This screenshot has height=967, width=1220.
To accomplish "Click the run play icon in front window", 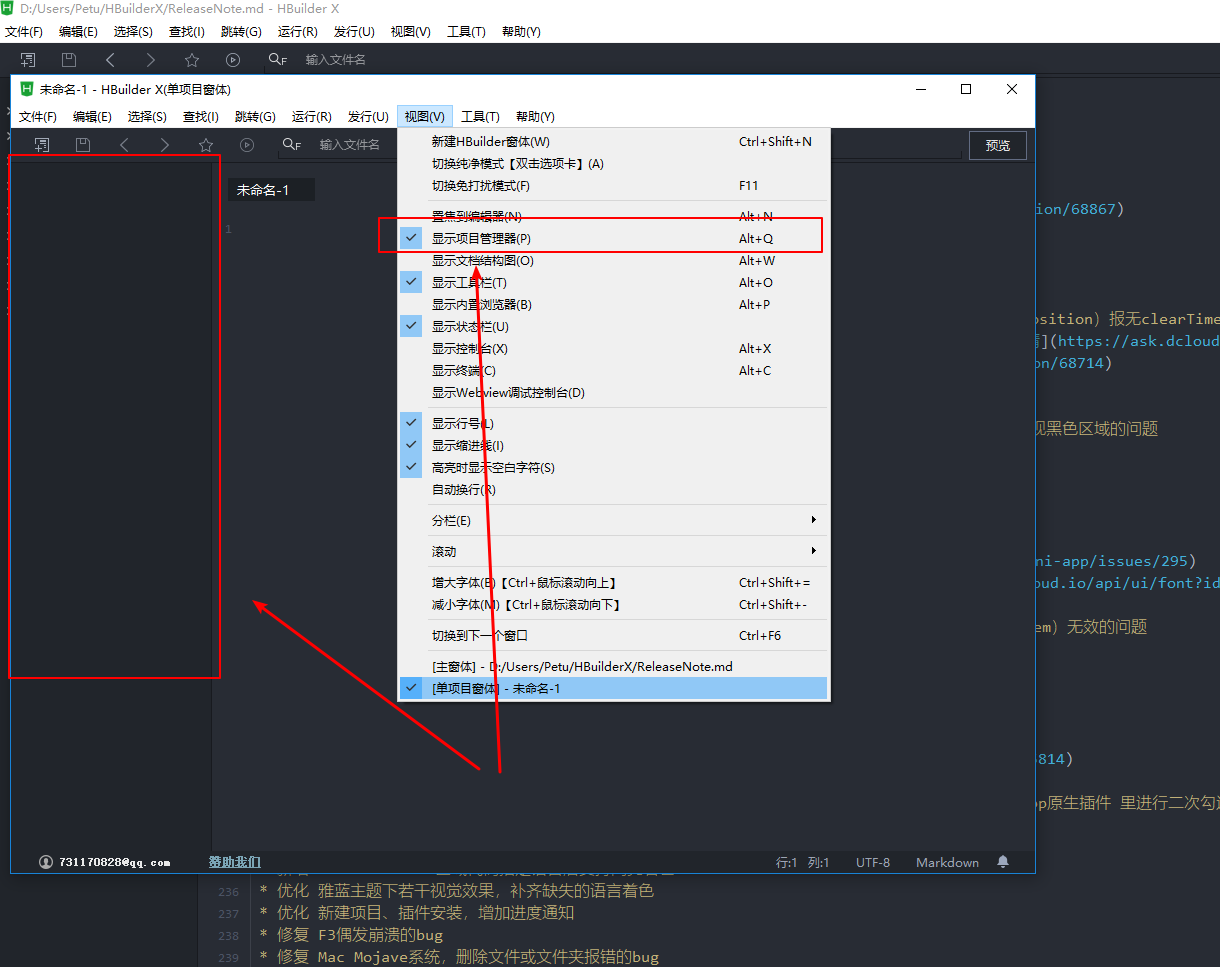I will 247,145.
